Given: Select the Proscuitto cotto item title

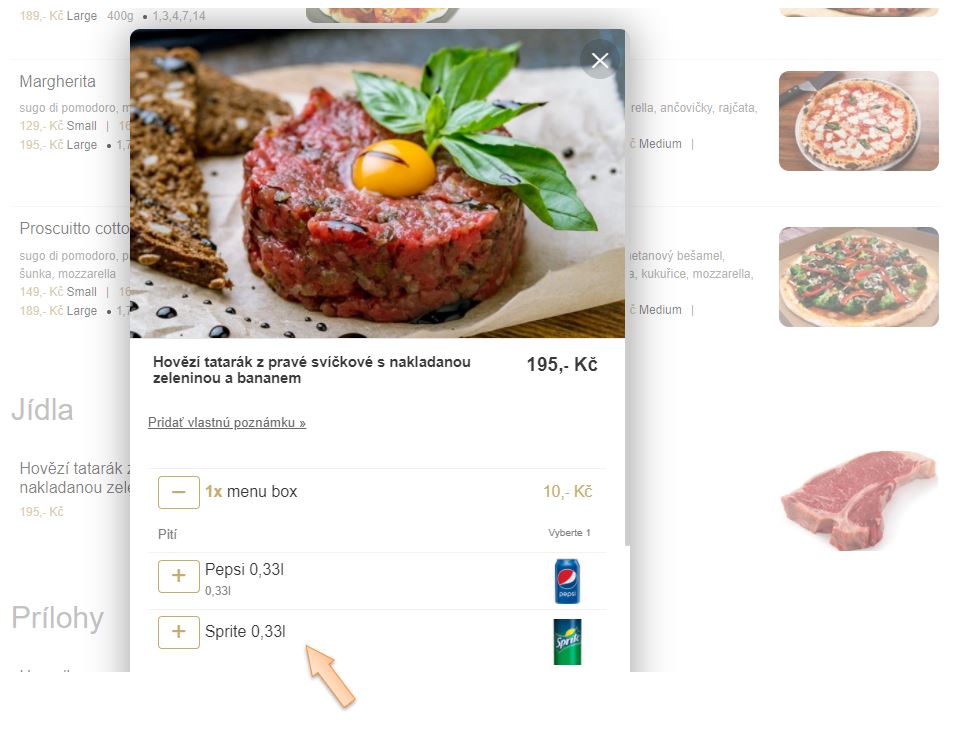Looking at the screenshot, I should [x=75, y=229].
